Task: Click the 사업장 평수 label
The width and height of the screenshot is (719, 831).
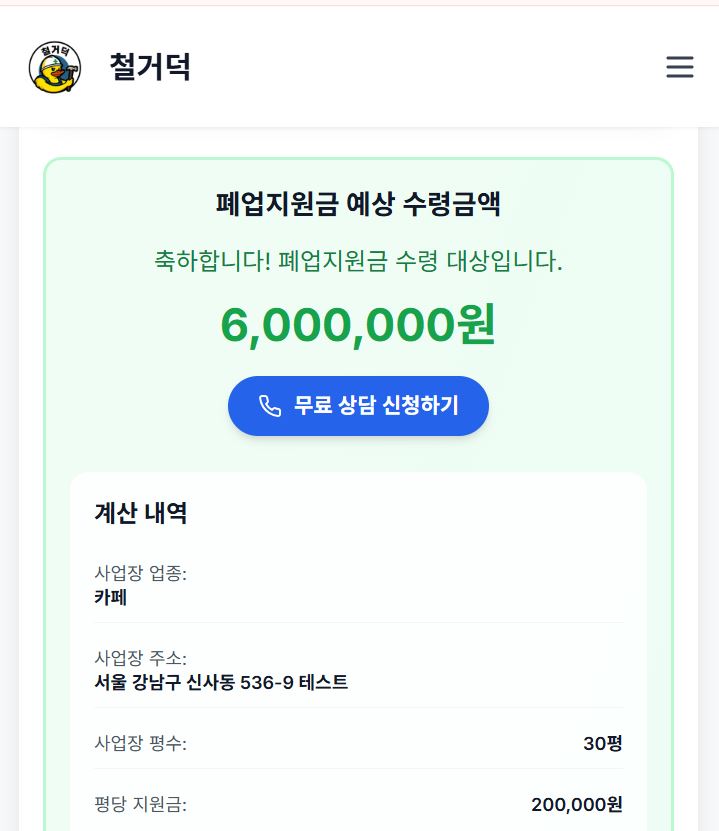Action: [141, 744]
